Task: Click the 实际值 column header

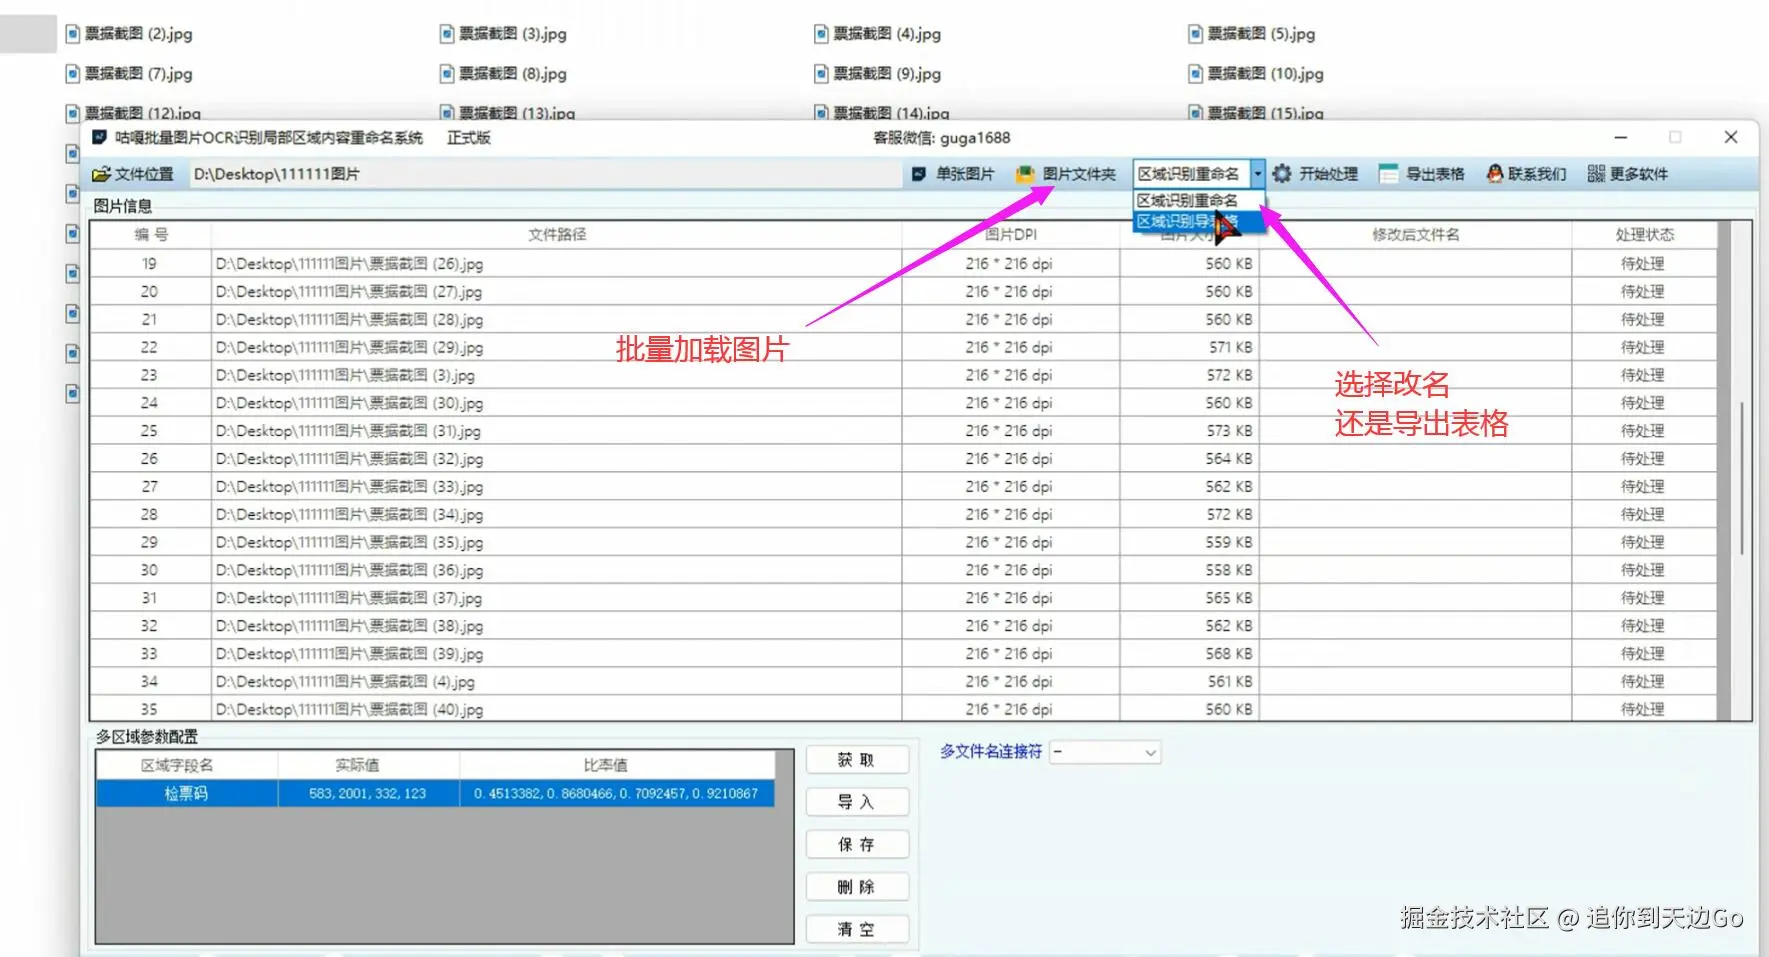Action: click(x=368, y=765)
